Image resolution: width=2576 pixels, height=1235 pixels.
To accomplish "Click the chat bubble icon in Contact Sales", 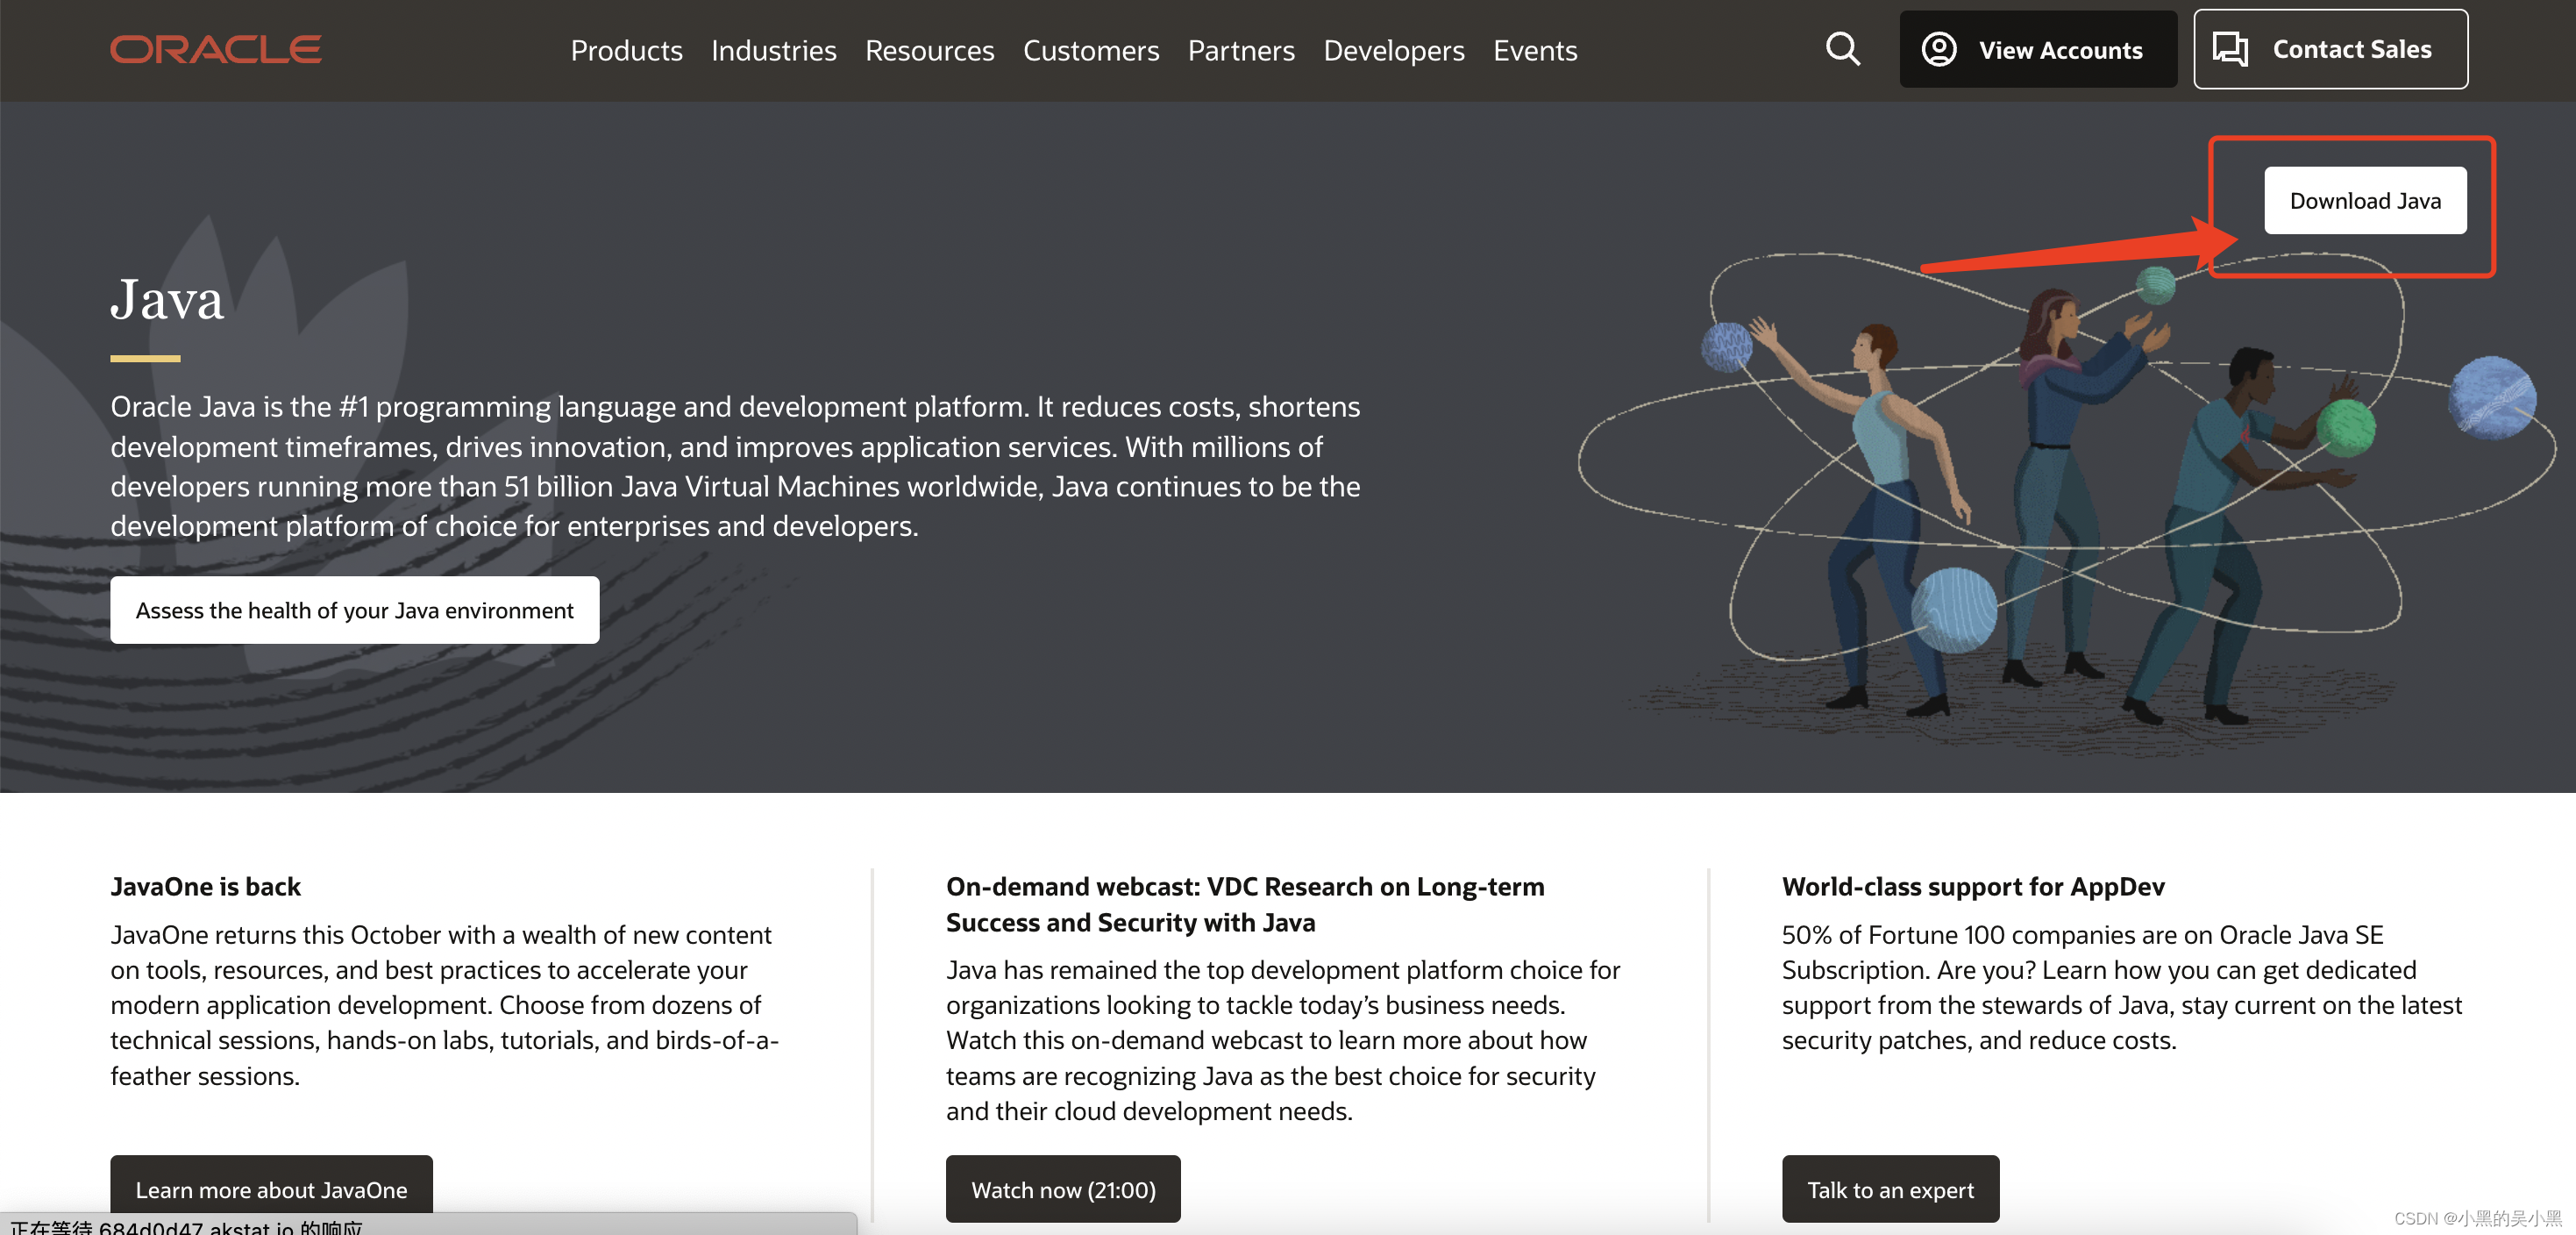I will coord(2229,49).
